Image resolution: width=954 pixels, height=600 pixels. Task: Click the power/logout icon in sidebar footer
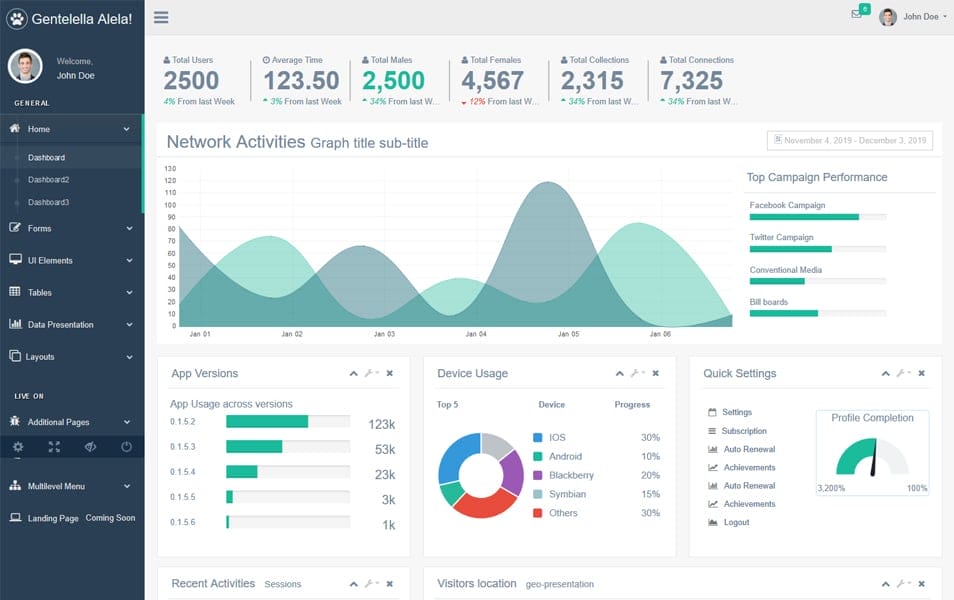click(x=127, y=447)
